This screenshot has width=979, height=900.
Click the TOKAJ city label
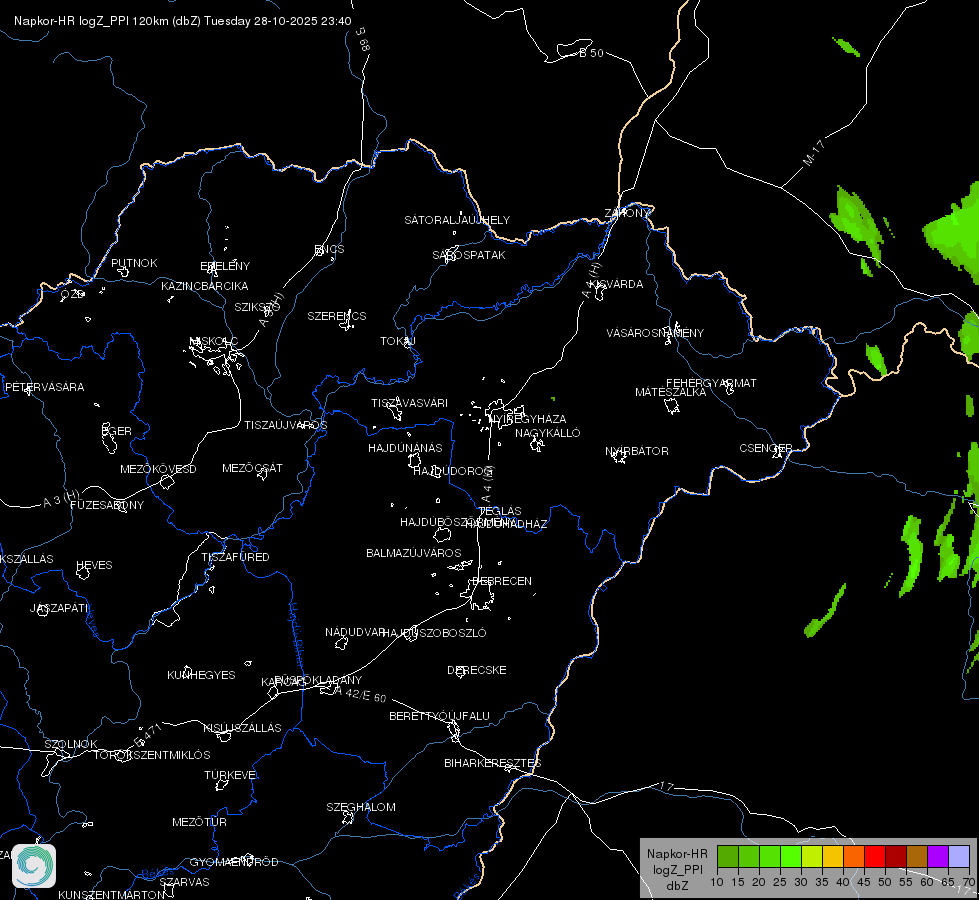398,341
